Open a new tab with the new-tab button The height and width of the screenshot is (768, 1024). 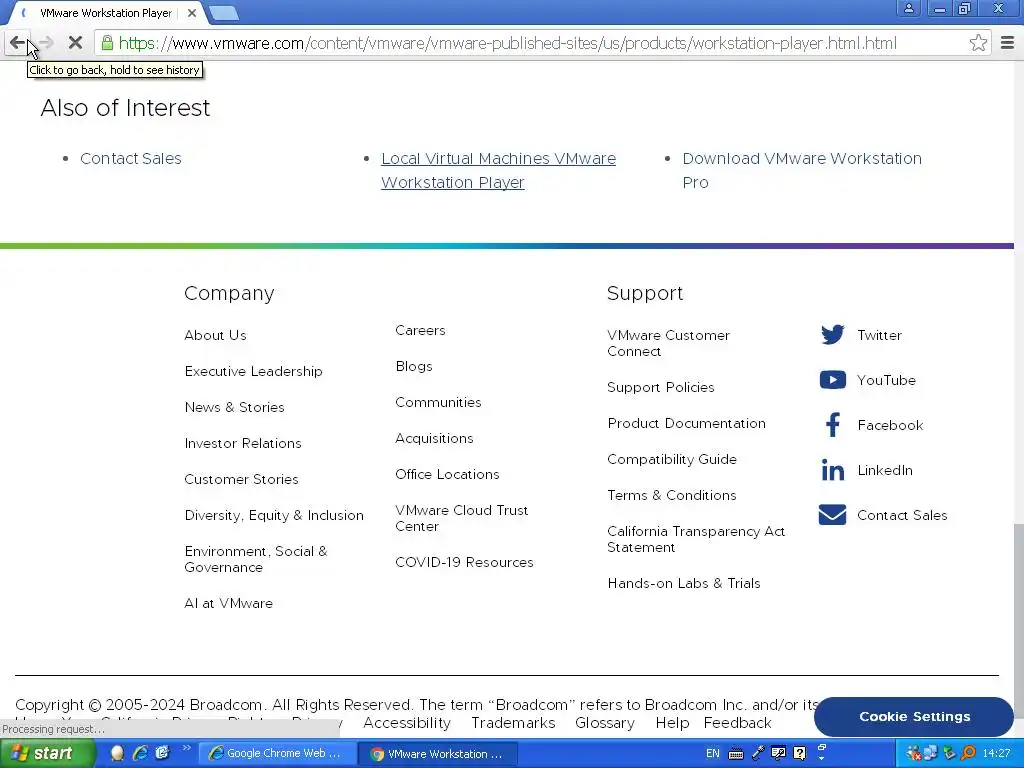click(x=224, y=13)
